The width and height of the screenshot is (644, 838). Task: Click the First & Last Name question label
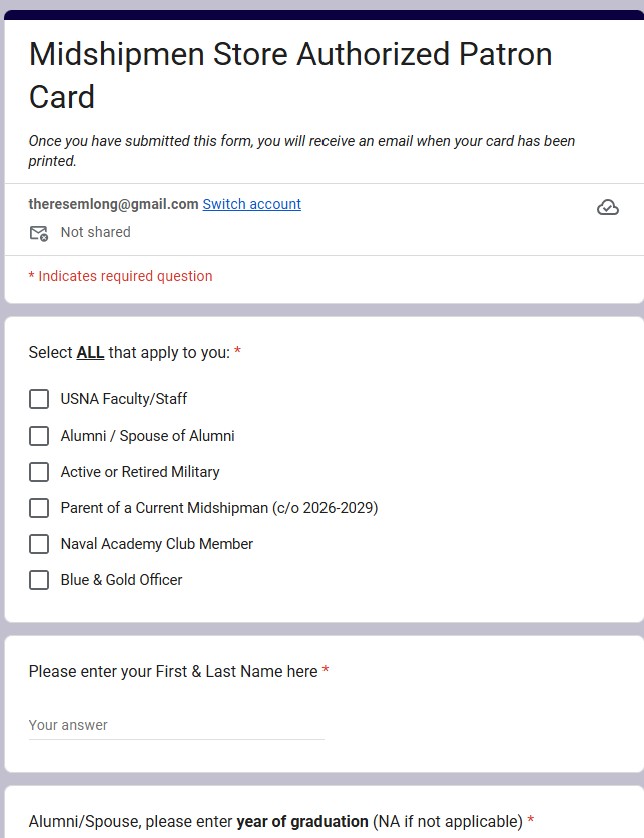tap(173, 671)
